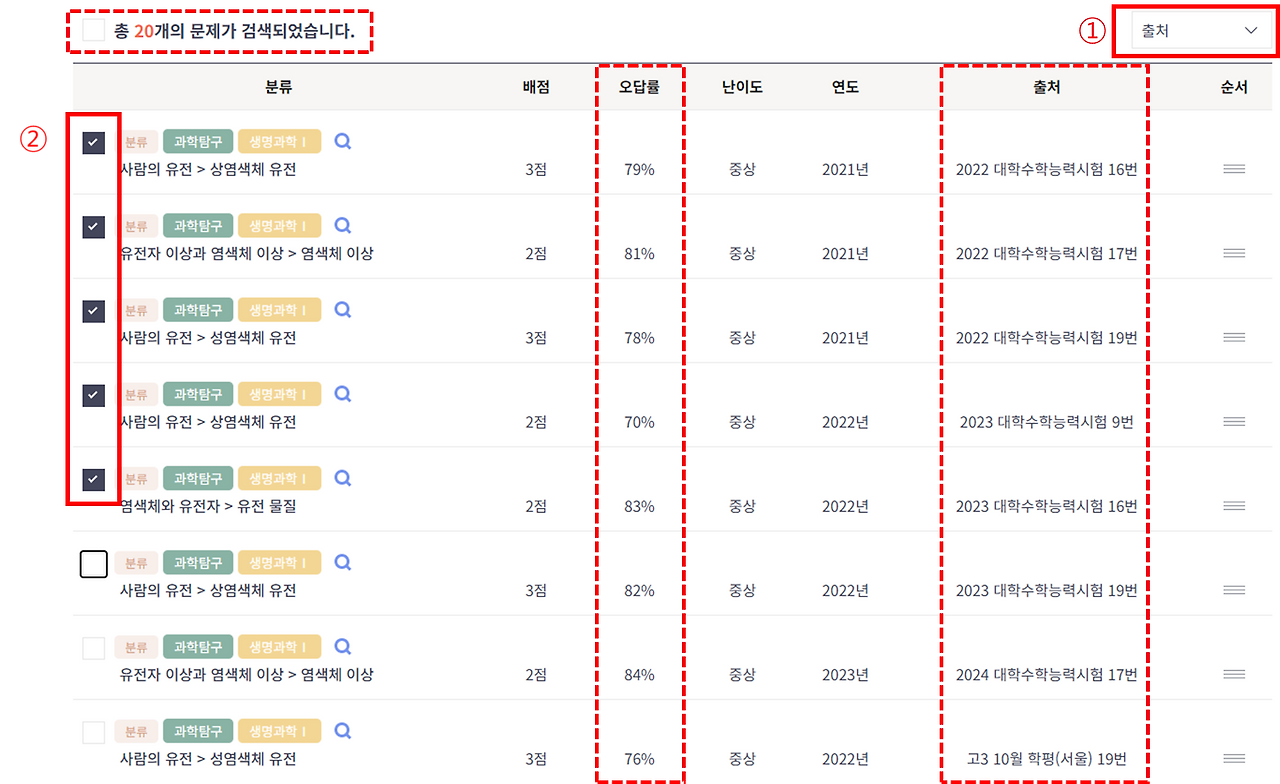Image resolution: width=1280 pixels, height=784 pixels.
Task: Open search preview icon on 2022 수능 17번 row
Action: click(342, 225)
